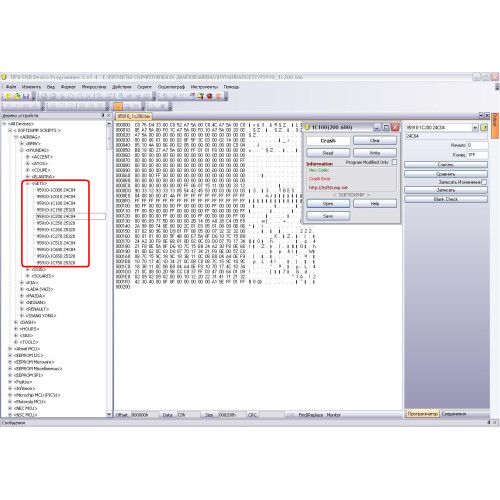Click the Save floppy disk toolbar icon
This screenshot has width=500, height=500.
26,96
